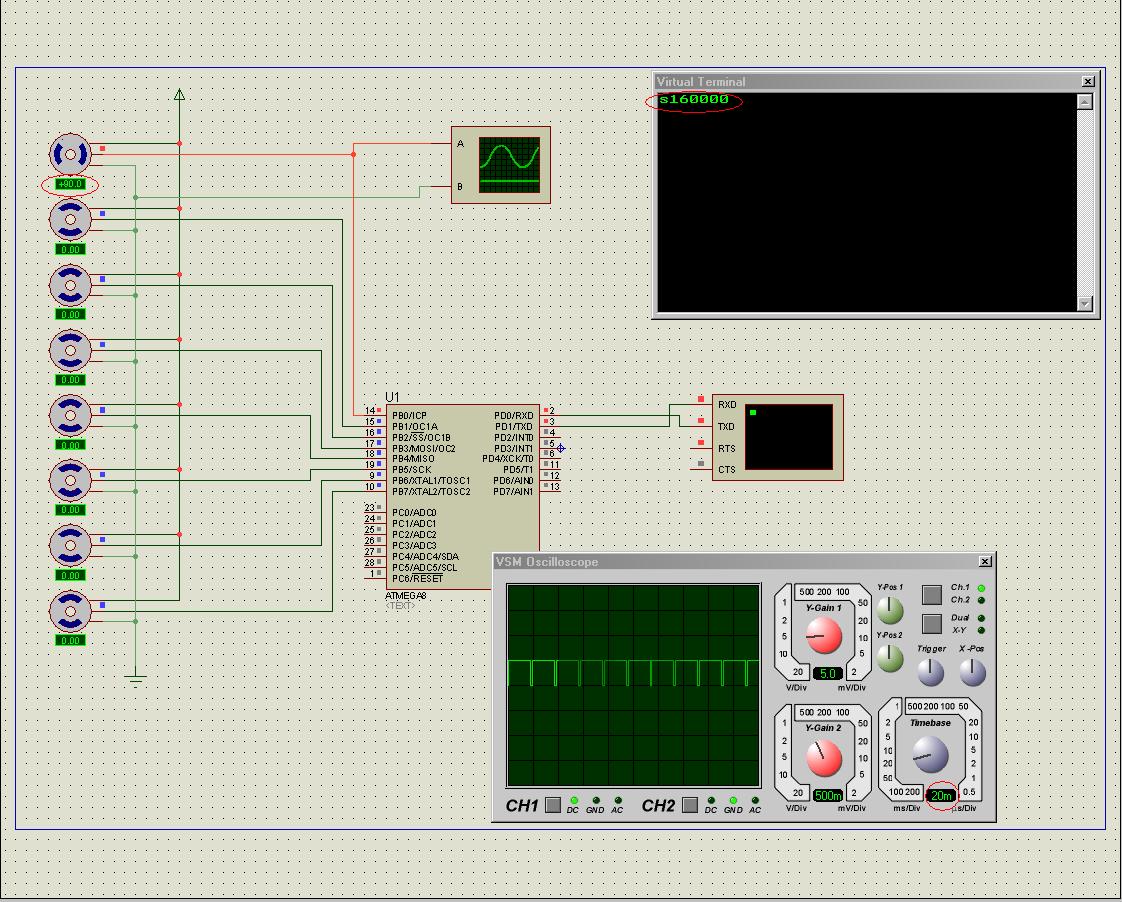Click the Y-Pos 1 green knob
The height and width of the screenshot is (902, 1122).
click(889, 610)
